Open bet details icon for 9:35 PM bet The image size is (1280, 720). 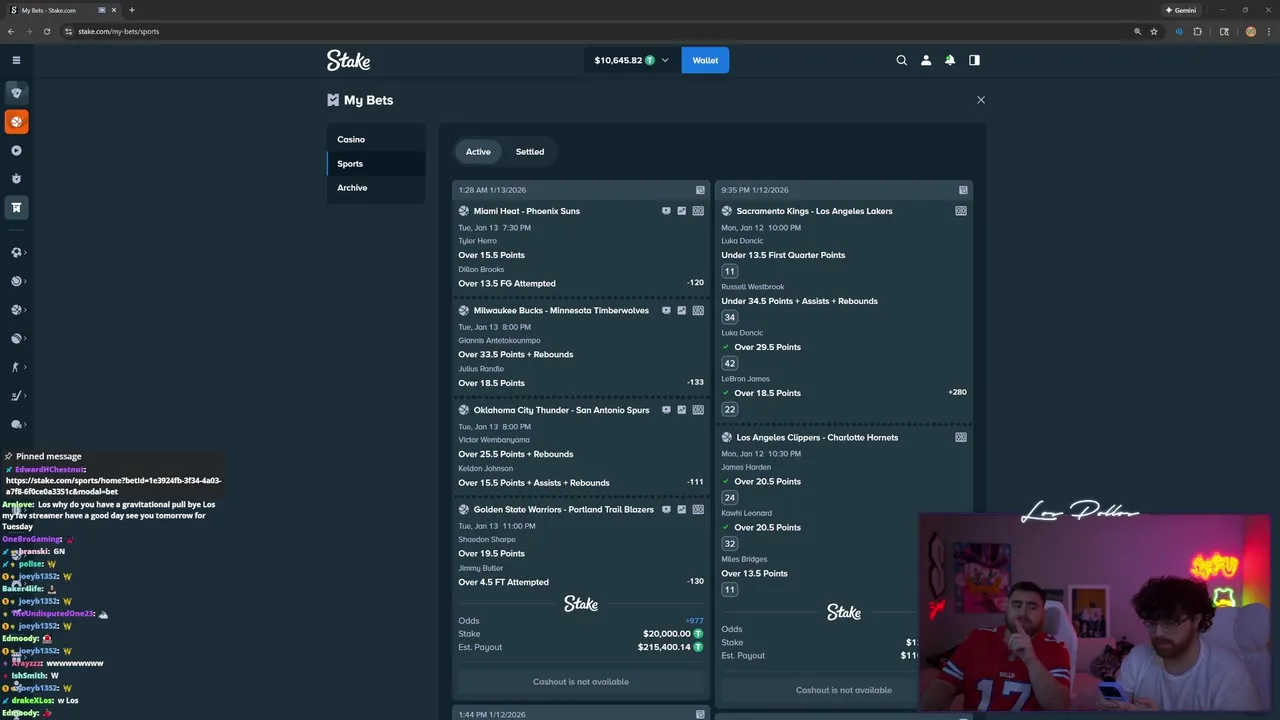click(963, 190)
